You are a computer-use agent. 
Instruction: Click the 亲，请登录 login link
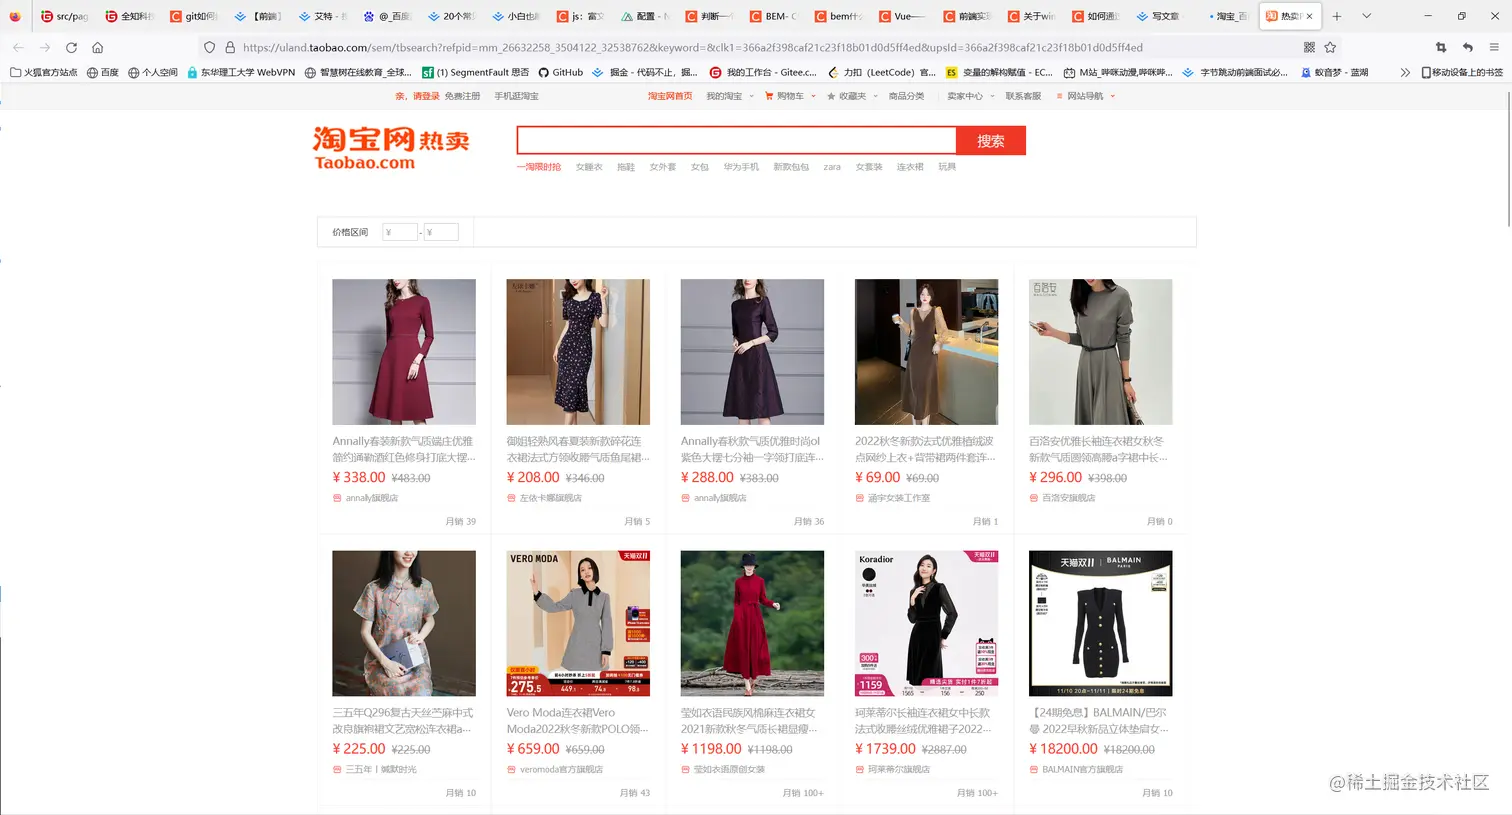tap(417, 96)
